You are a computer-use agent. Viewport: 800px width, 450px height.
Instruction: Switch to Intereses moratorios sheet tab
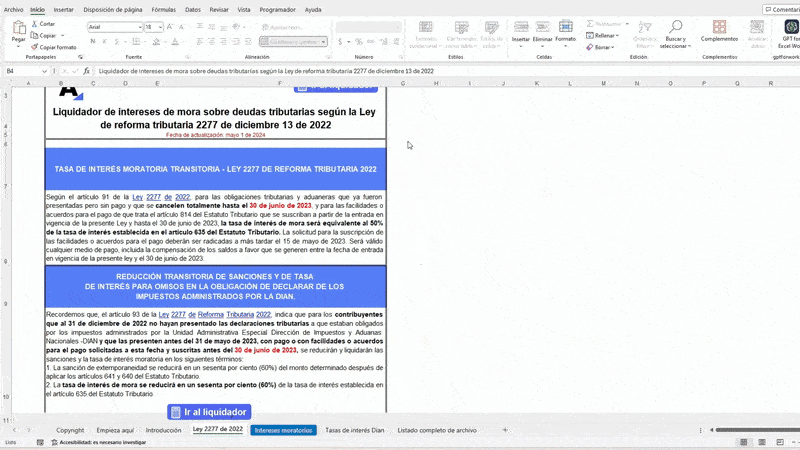click(283, 430)
